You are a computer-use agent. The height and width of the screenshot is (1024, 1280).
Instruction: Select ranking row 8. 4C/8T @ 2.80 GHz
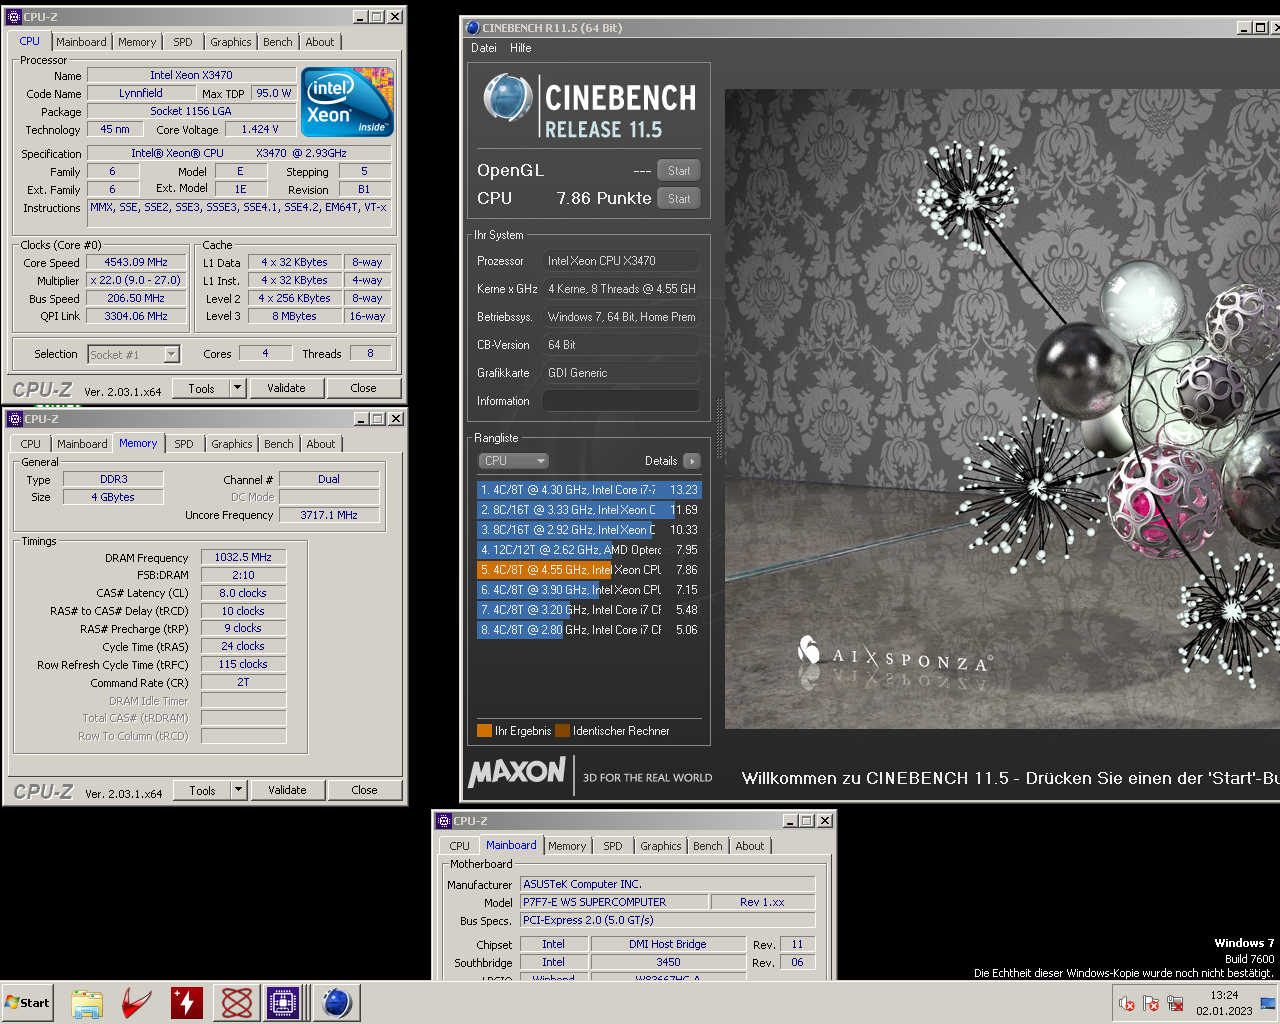tap(589, 630)
